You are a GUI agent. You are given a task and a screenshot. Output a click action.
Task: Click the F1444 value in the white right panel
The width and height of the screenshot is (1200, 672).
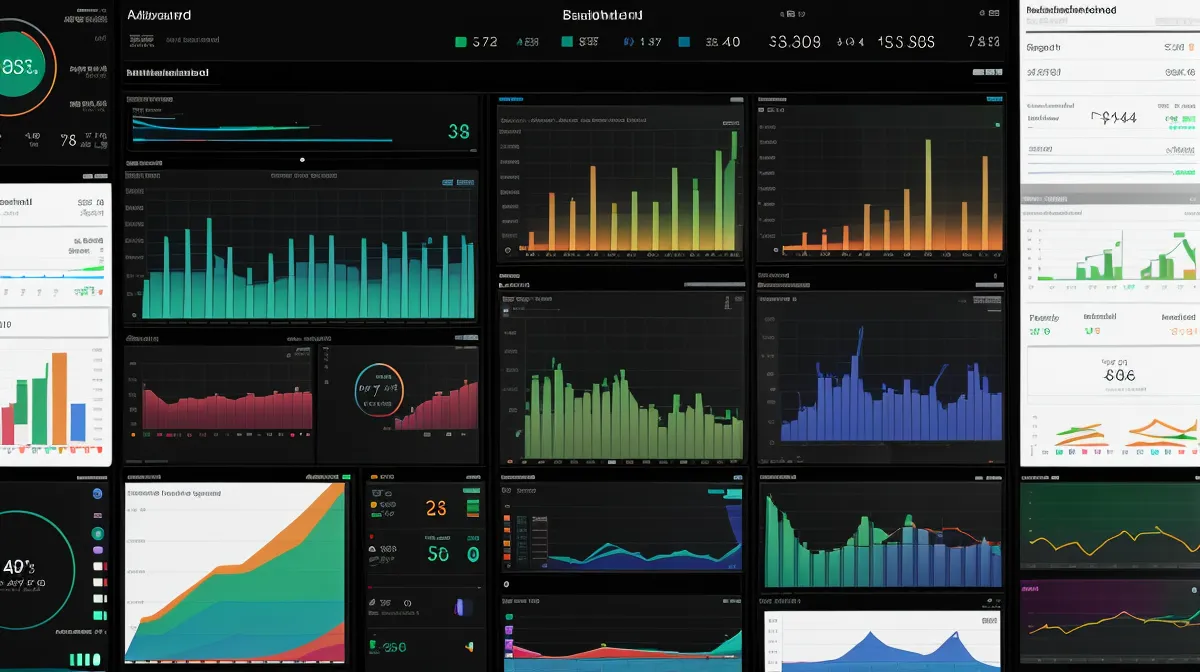1113,118
